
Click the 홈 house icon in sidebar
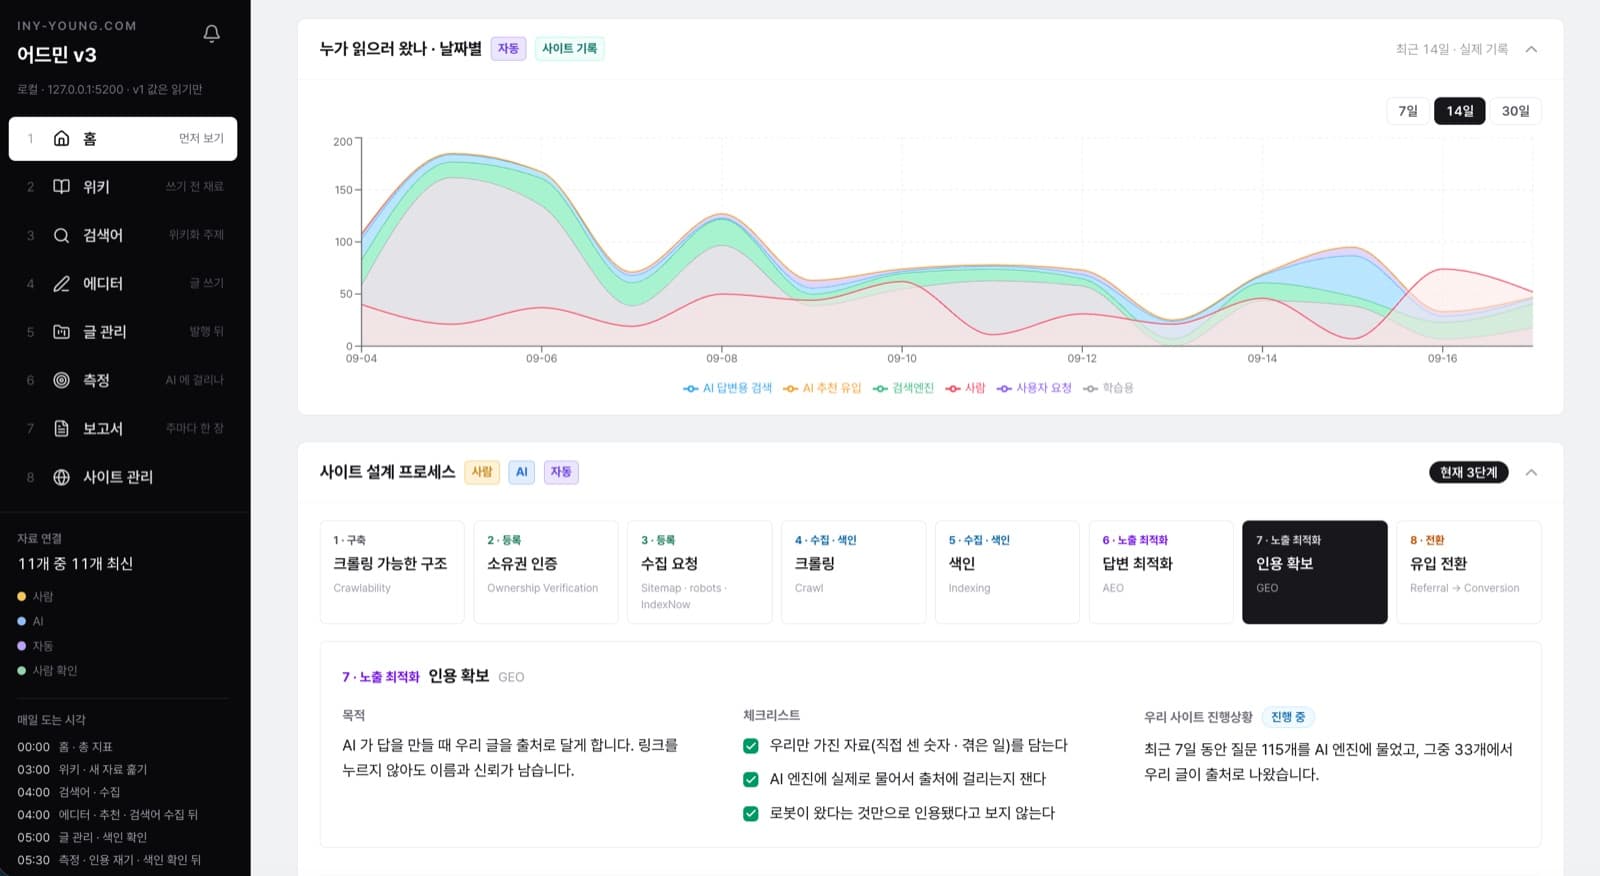pyautogui.click(x=61, y=138)
